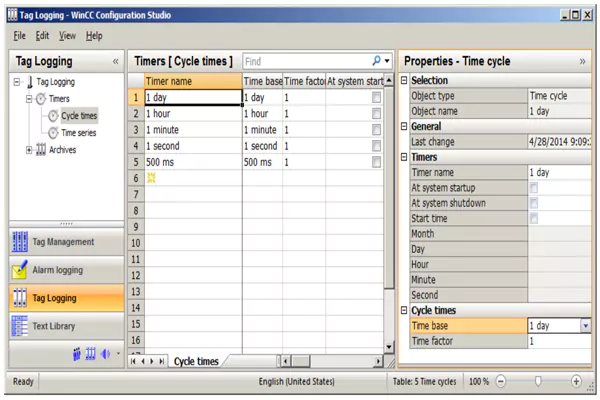Click the Alarm logging navigation icon
This screenshot has width=600, height=400.
click(20, 270)
